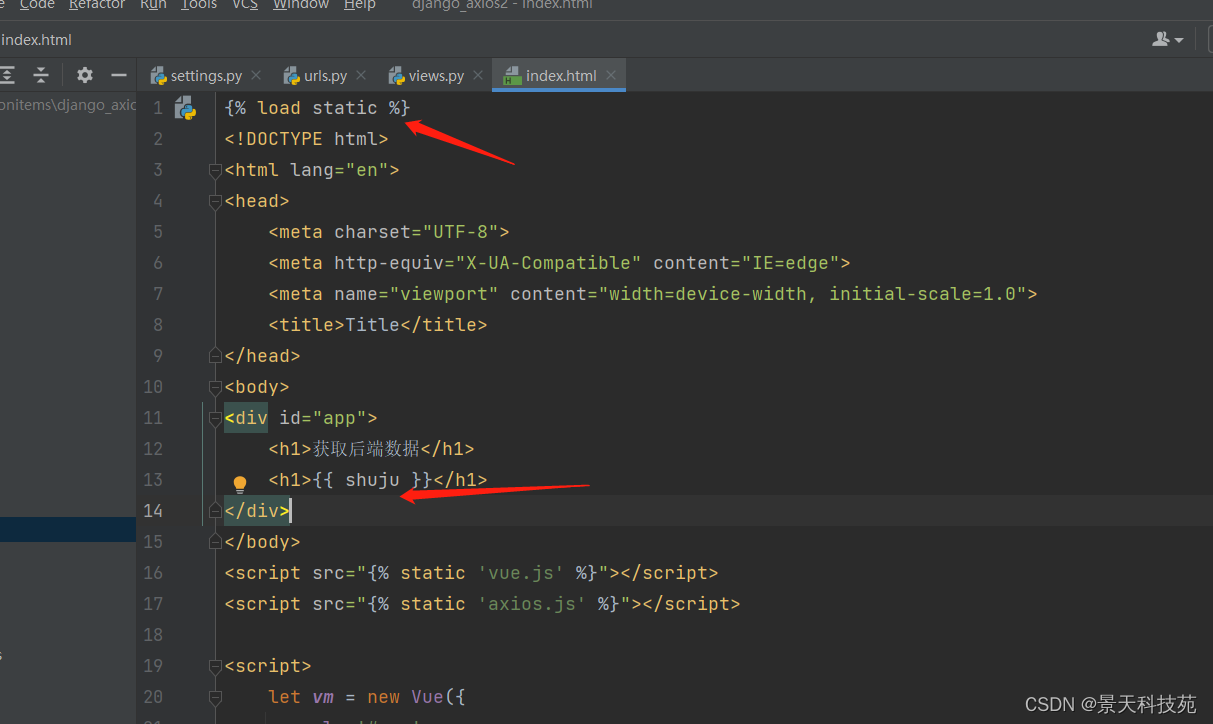Click the viewport content width string

(x=812, y=294)
